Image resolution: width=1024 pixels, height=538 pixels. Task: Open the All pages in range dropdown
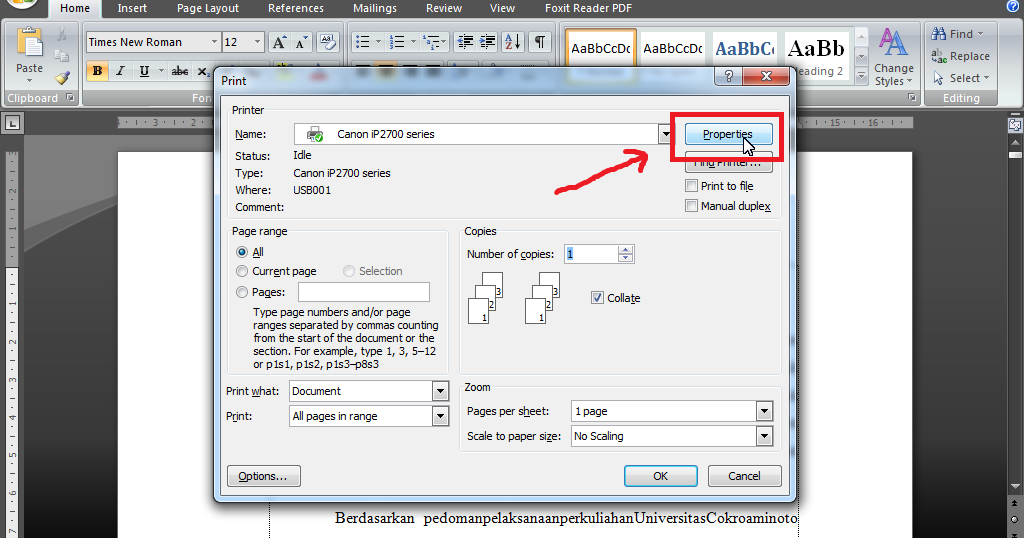440,416
